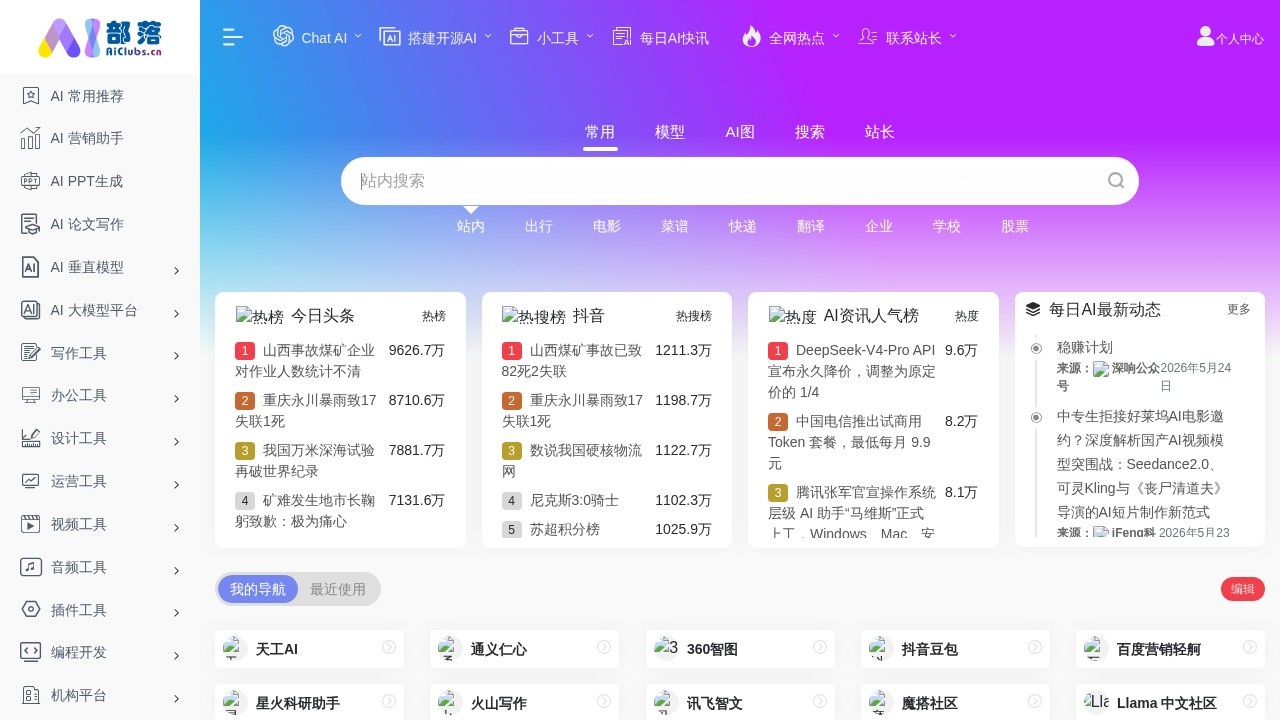The width and height of the screenshot is (1280, 720).
Task: Expand 视频工具 sidebar chevron
Action: pyautogui.click(x=176, y=527)
